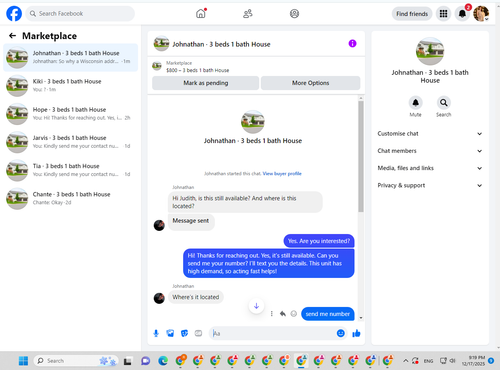Click the 'Message sent' bubble

click(191, 221)
